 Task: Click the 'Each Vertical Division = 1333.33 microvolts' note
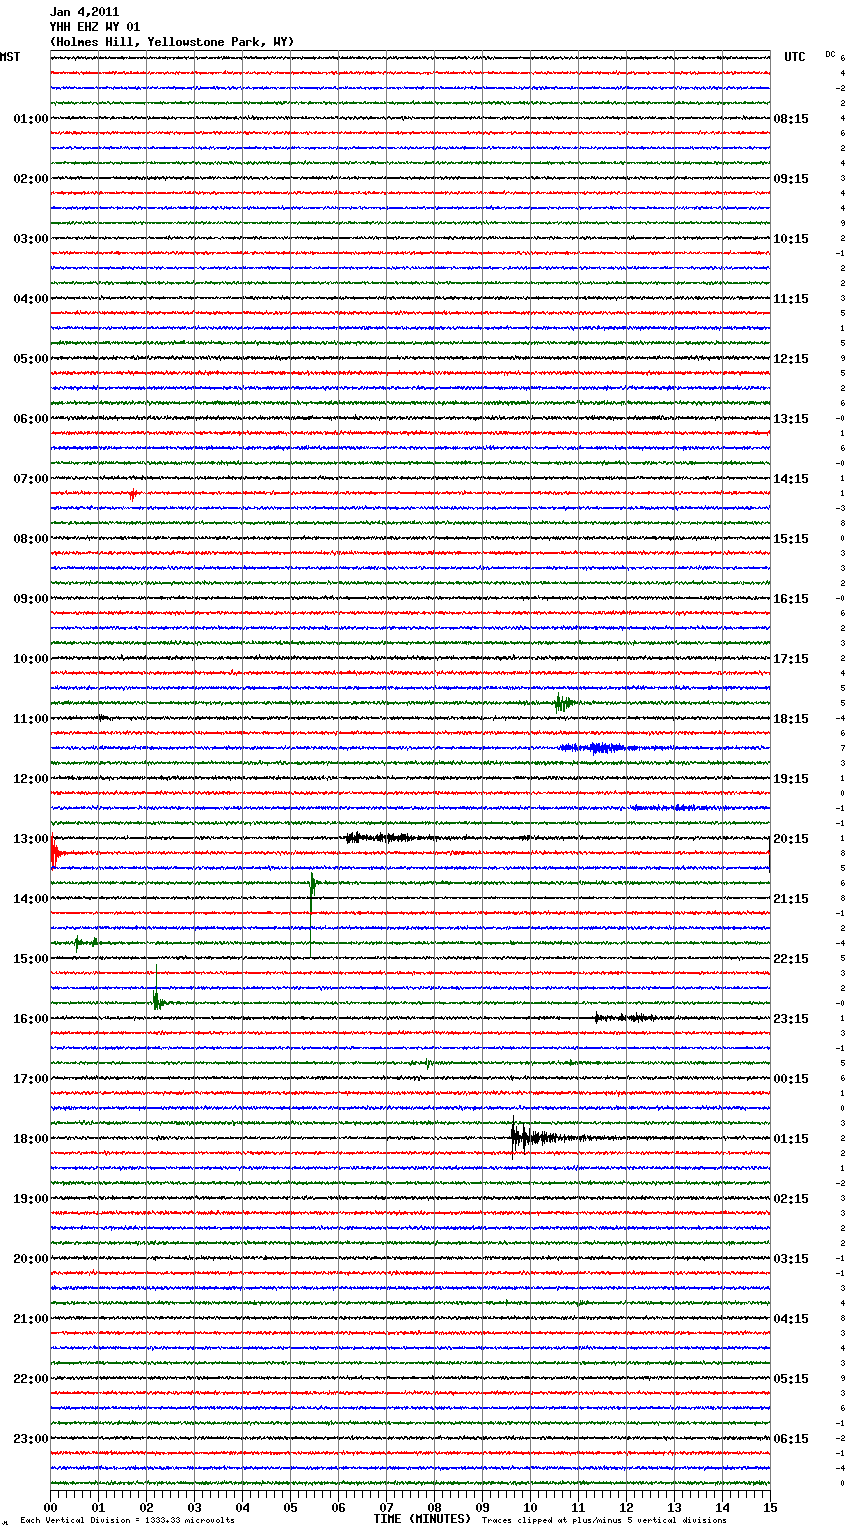tap(127, 1520)
